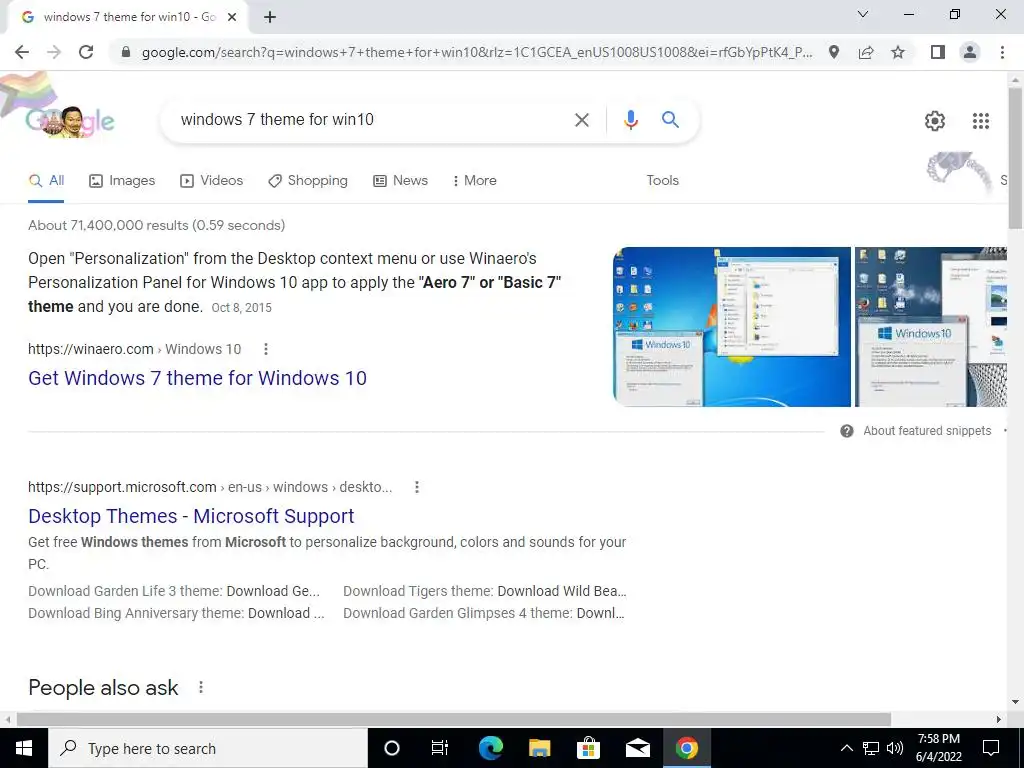Screen dimensions: 1024x768
Task: Click the taskbar search box
Action: 208,748
